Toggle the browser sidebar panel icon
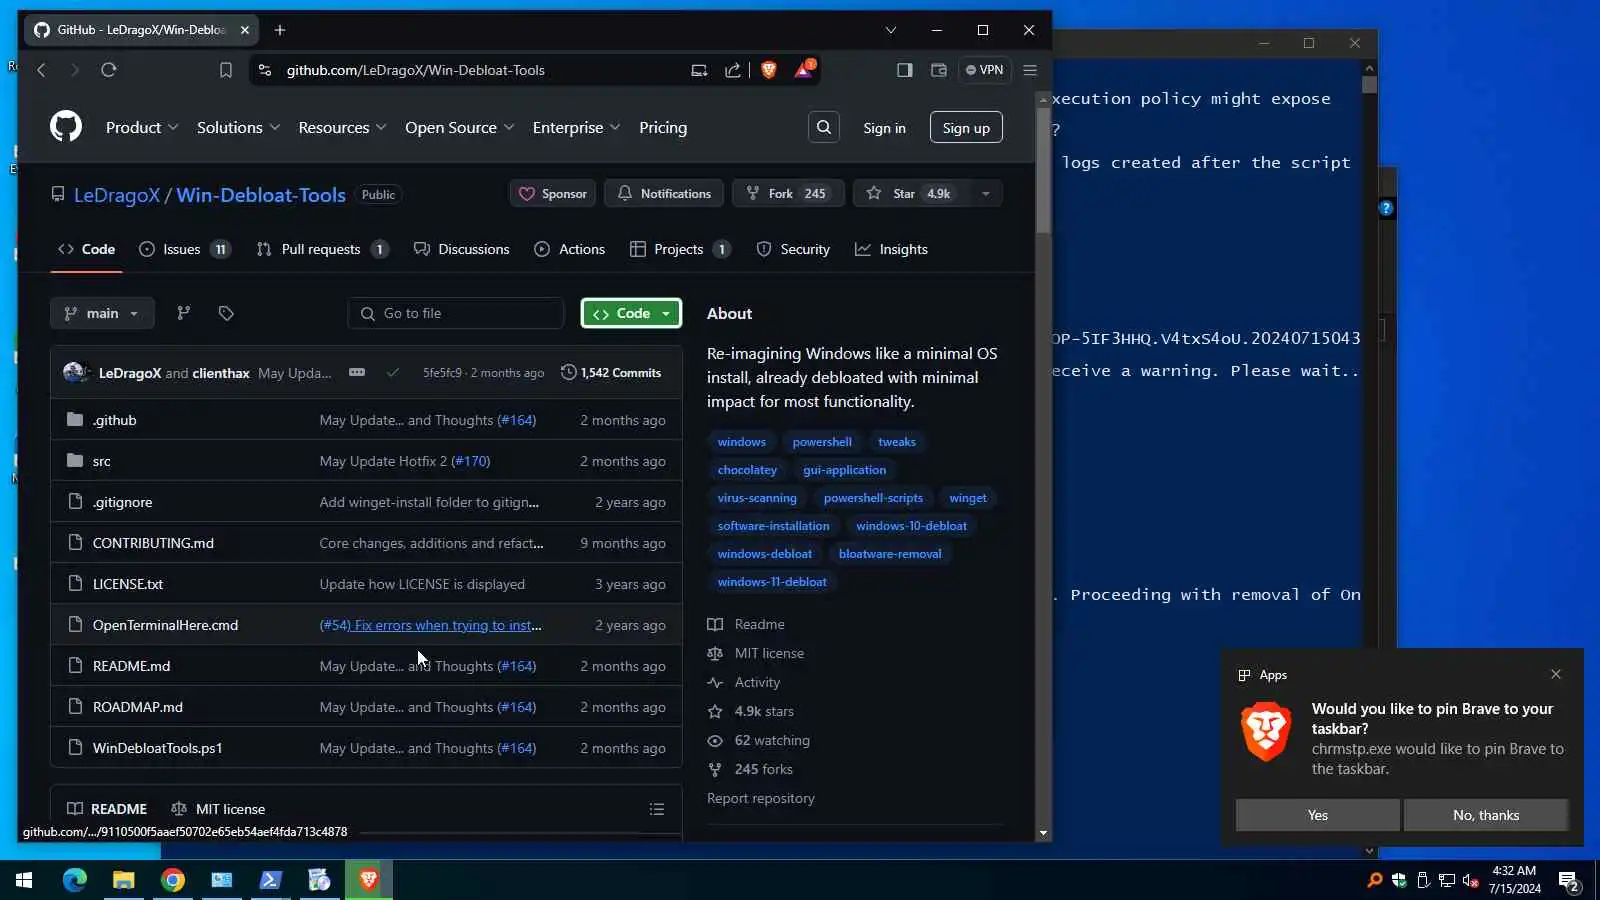This screenshot has height=900, width=1600. click(x=905, y=70)
